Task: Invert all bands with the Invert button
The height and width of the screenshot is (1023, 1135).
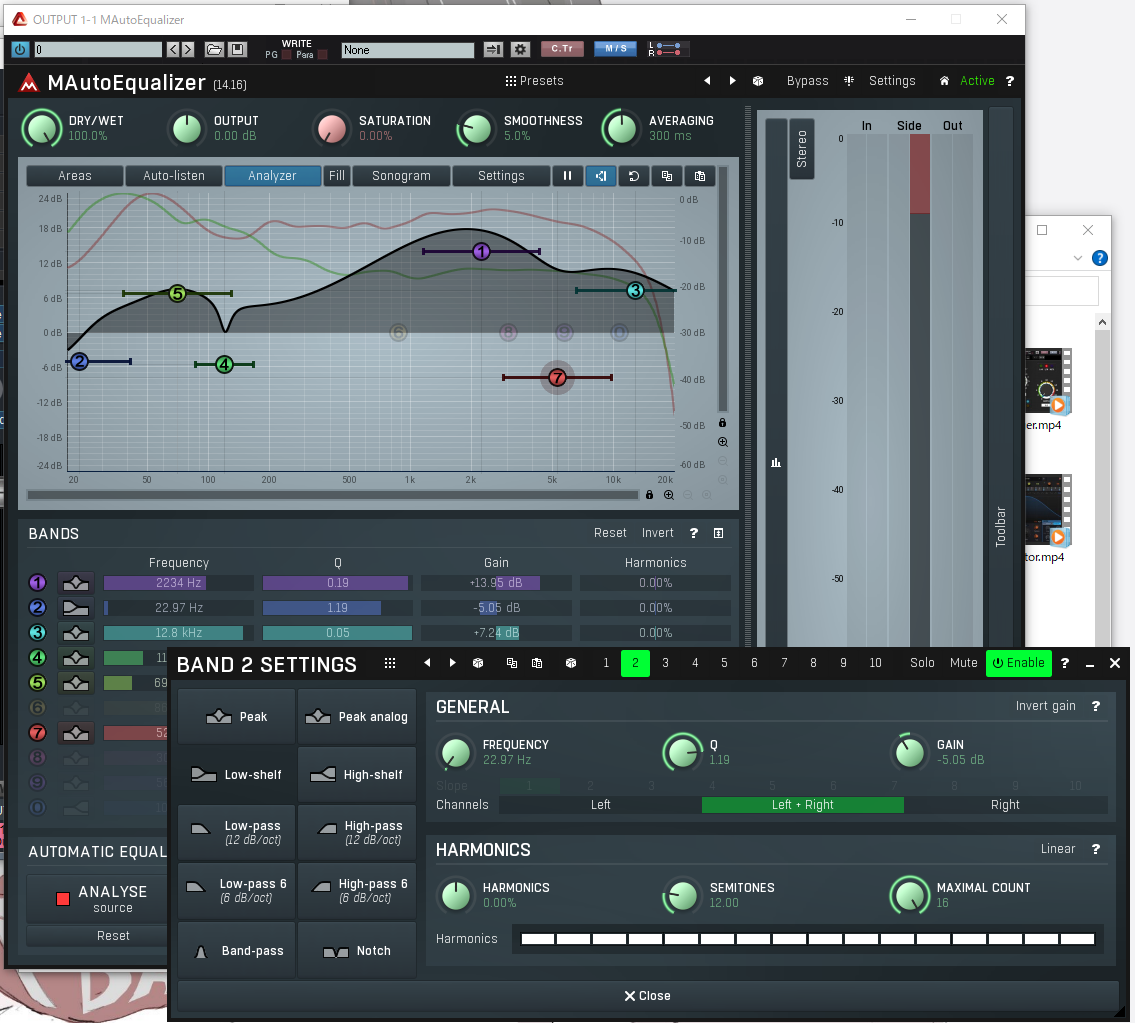Action: (657, 533)
